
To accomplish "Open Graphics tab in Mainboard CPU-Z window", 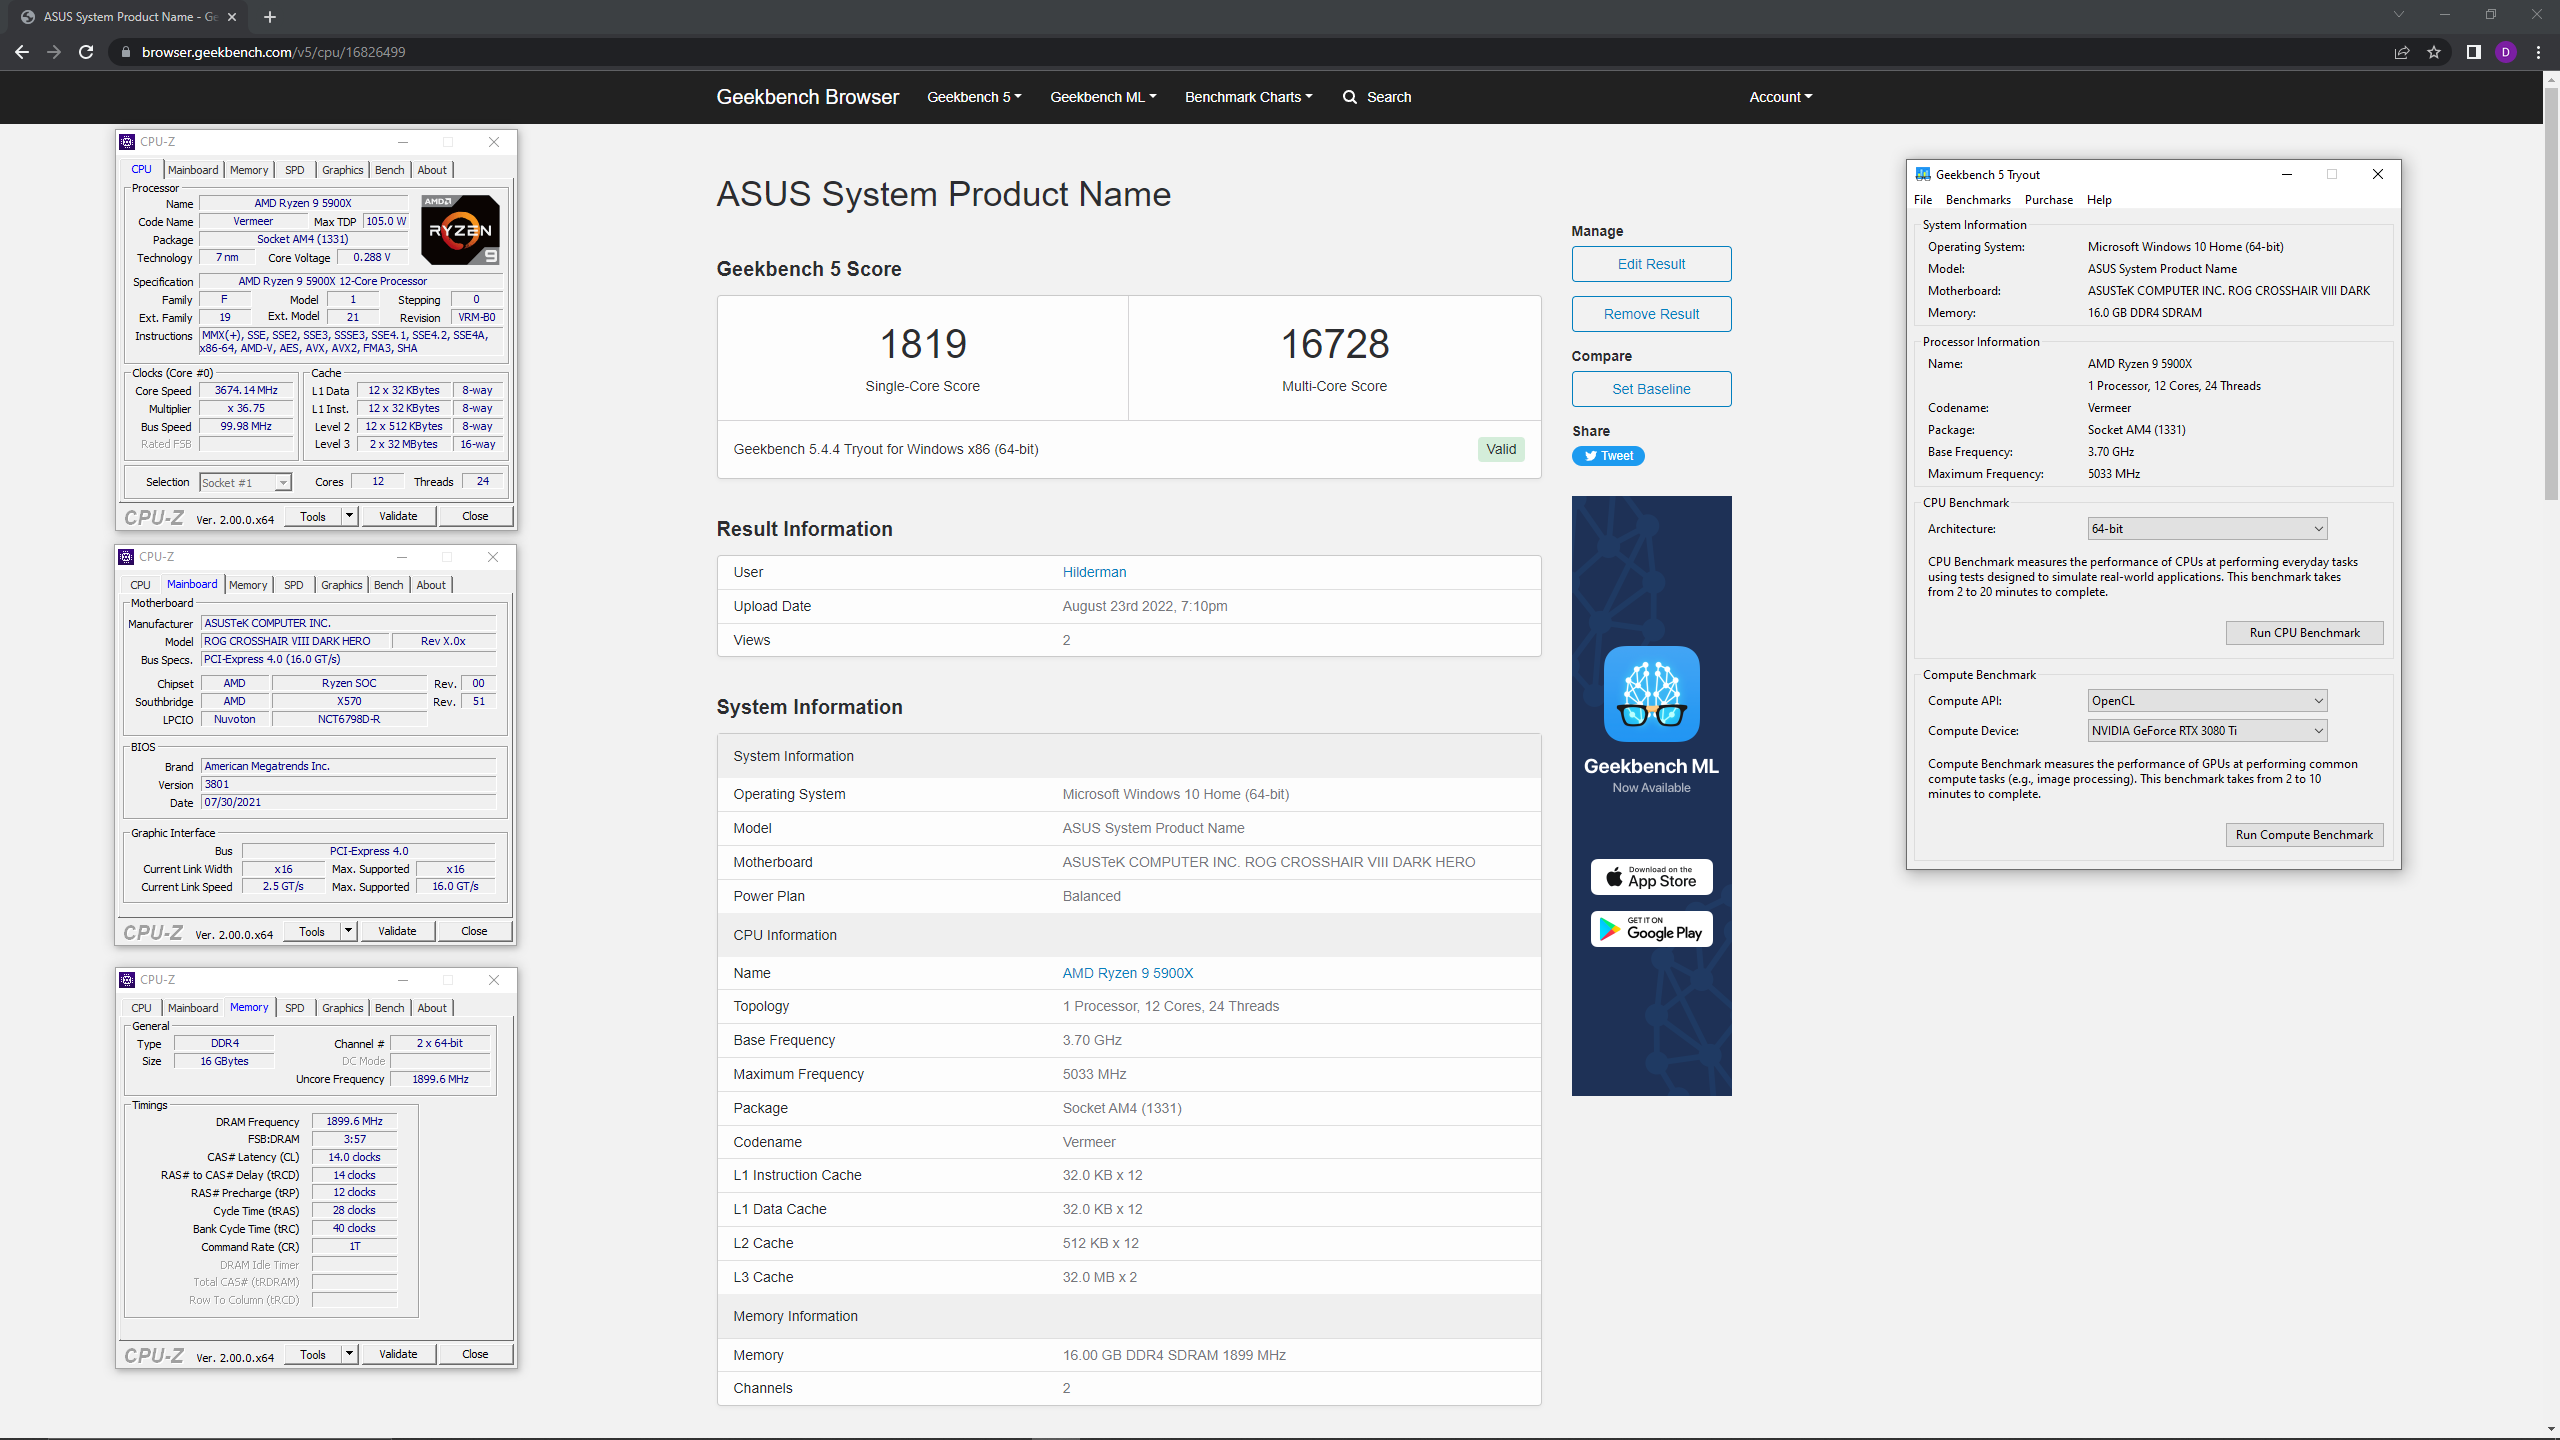I will pyautogui.click(x=342, y=585).
